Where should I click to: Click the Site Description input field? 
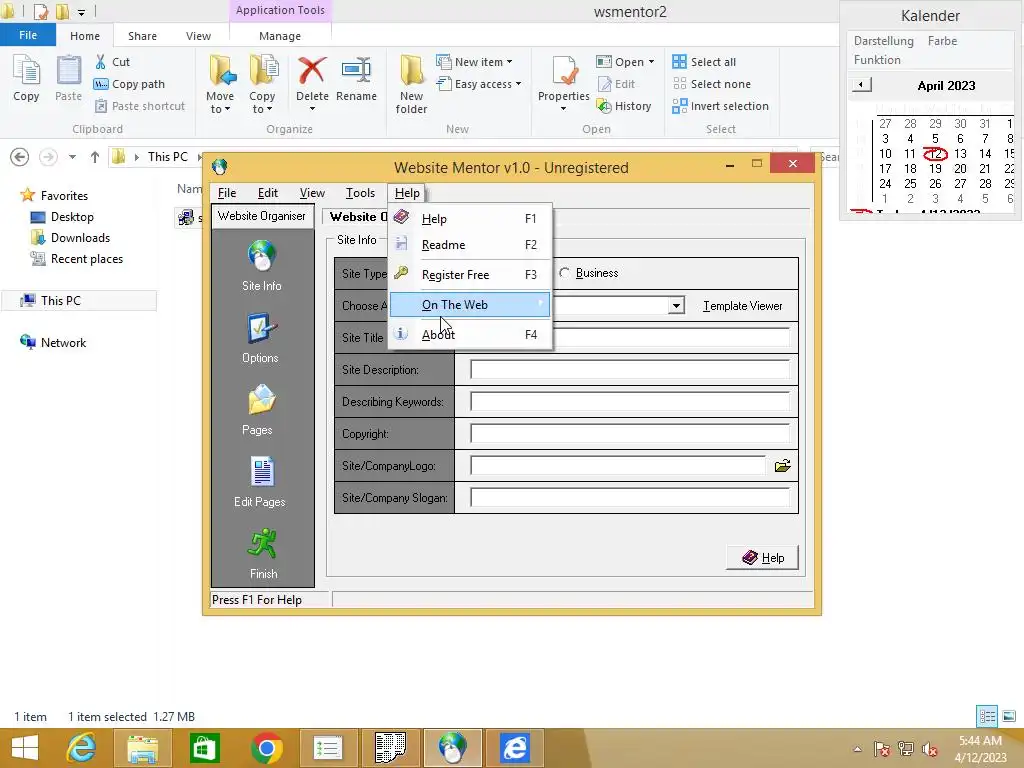(x=630, y=370)
